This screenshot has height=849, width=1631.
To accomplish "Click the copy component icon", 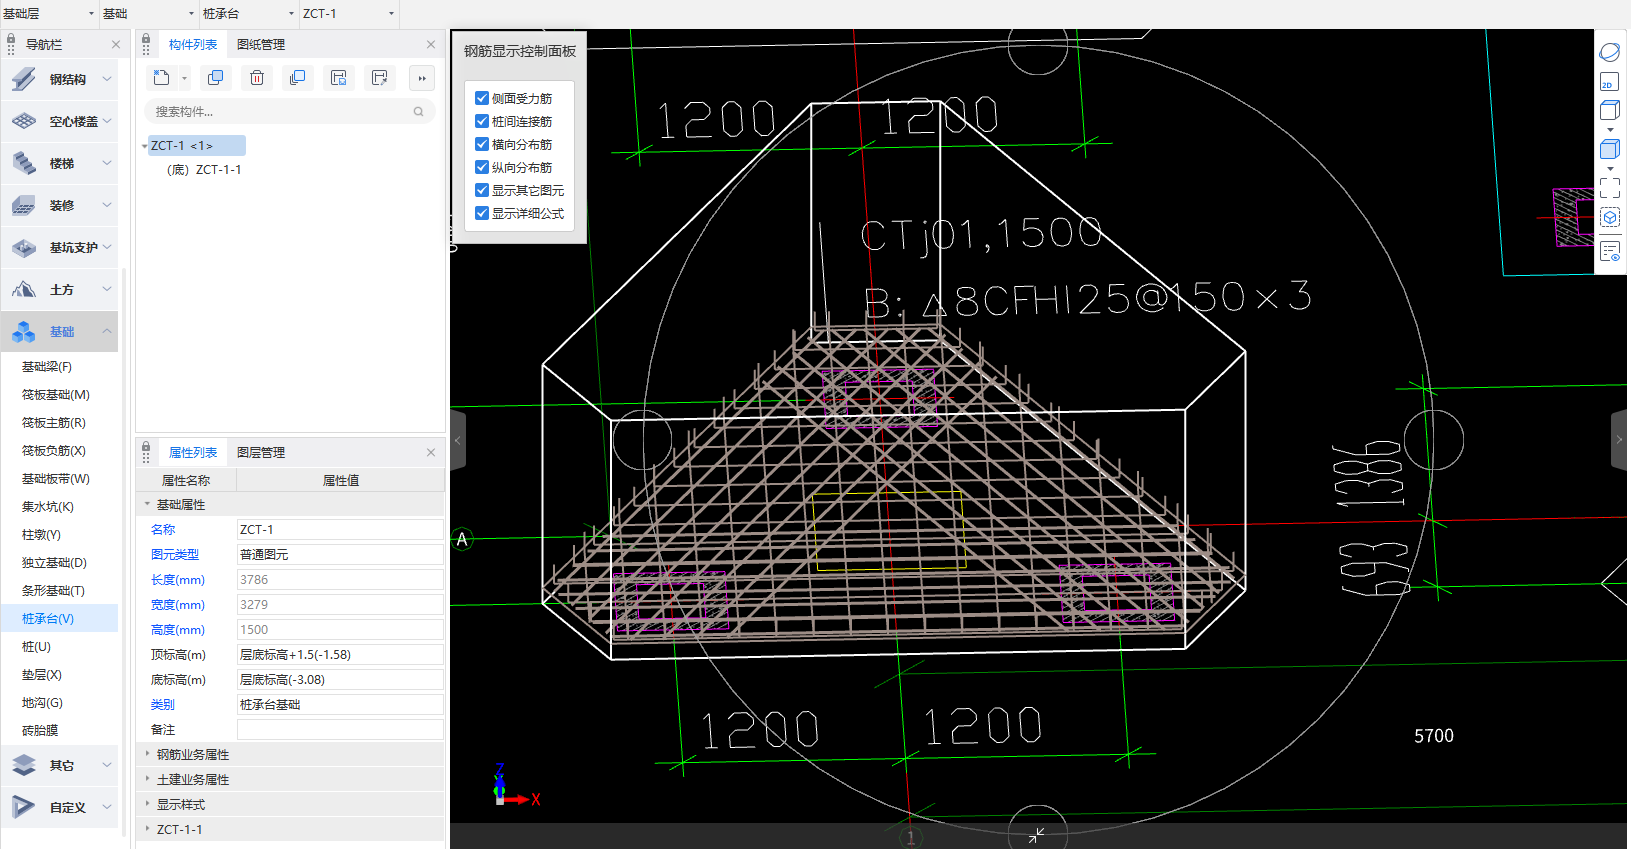I will (215, 78).
